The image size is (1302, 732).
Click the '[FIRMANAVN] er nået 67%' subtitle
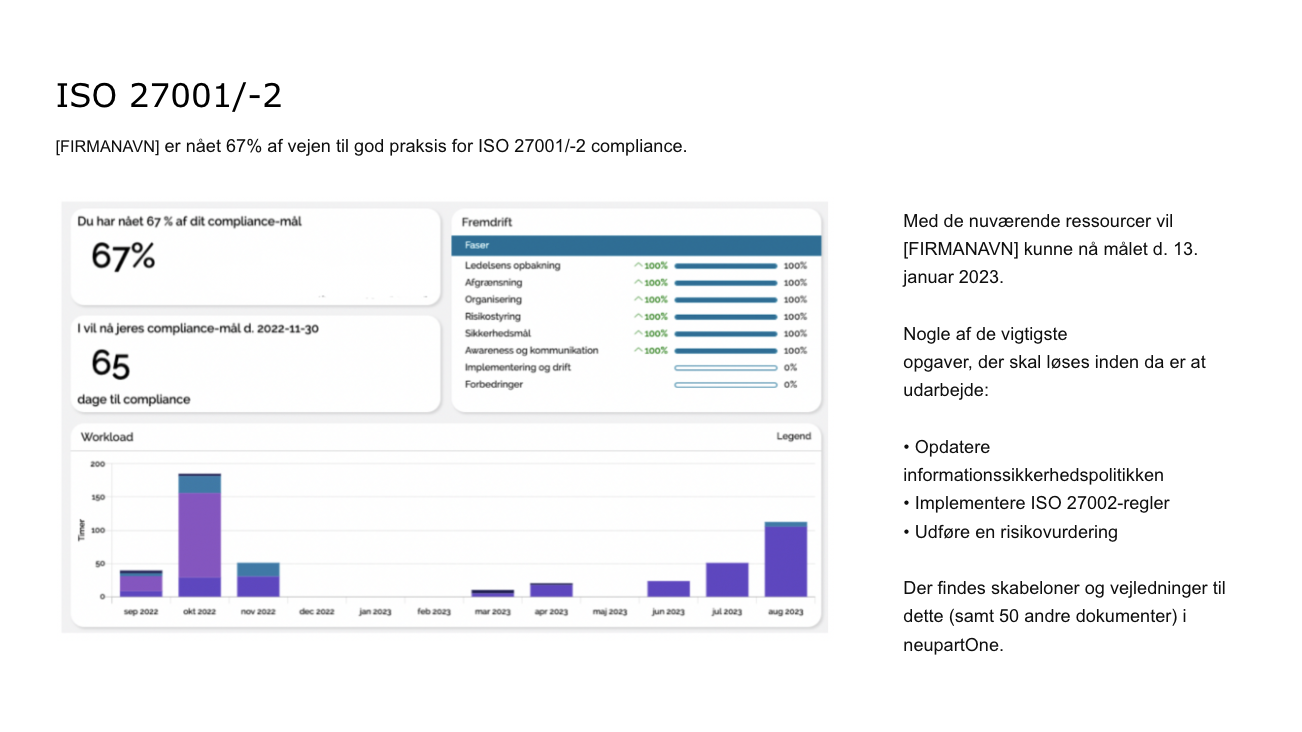[x=372, y=146]
